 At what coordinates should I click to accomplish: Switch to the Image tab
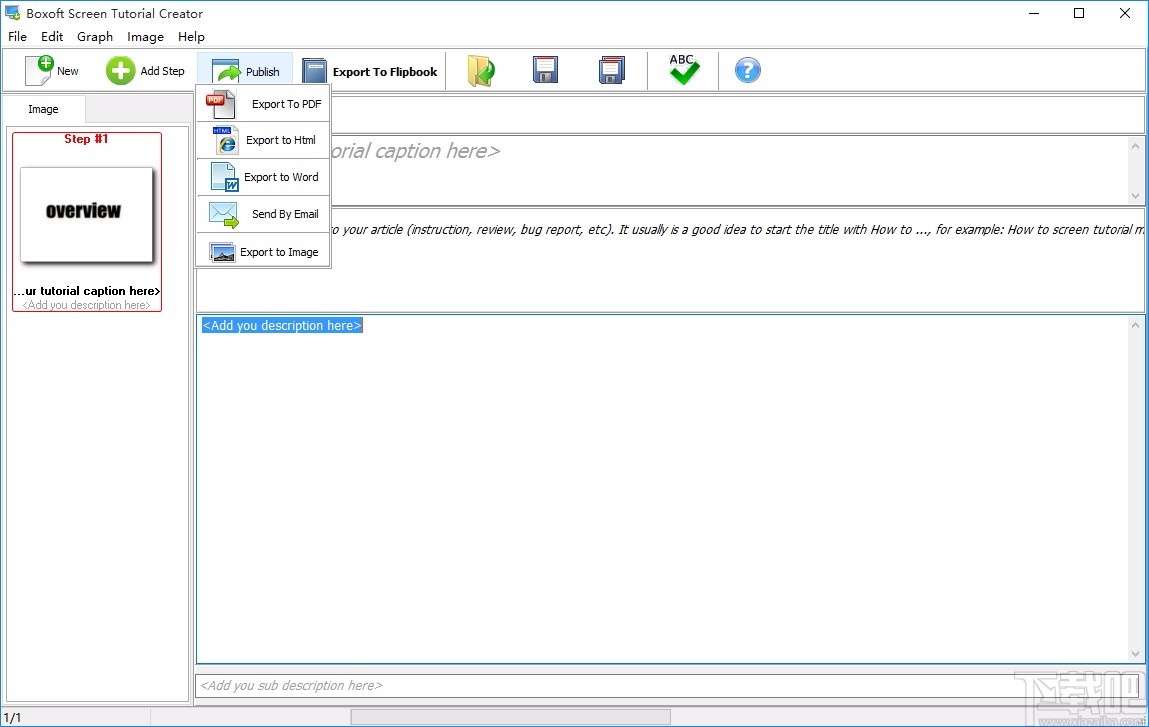point(43,108)
